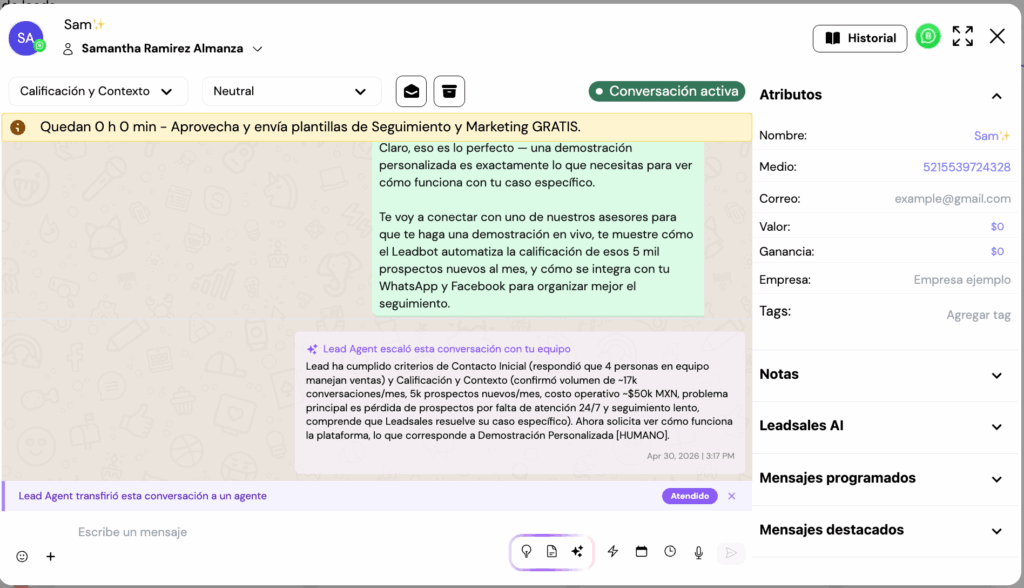
Task: Click the SA contact avatar
Action: 26,38
